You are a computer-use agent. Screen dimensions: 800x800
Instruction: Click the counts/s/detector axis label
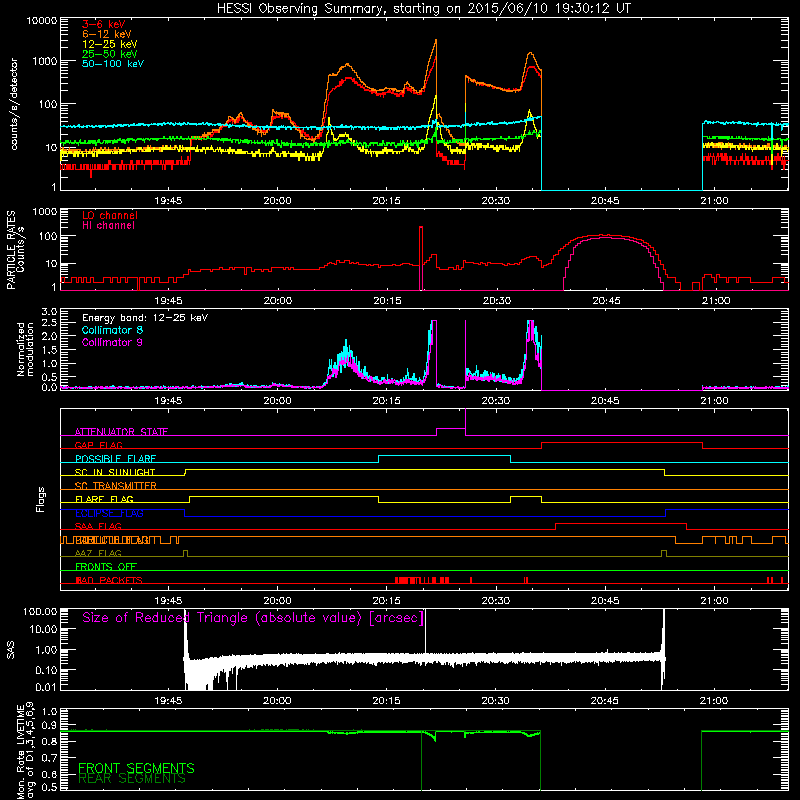pyautogui.click(x=14, y=104)
